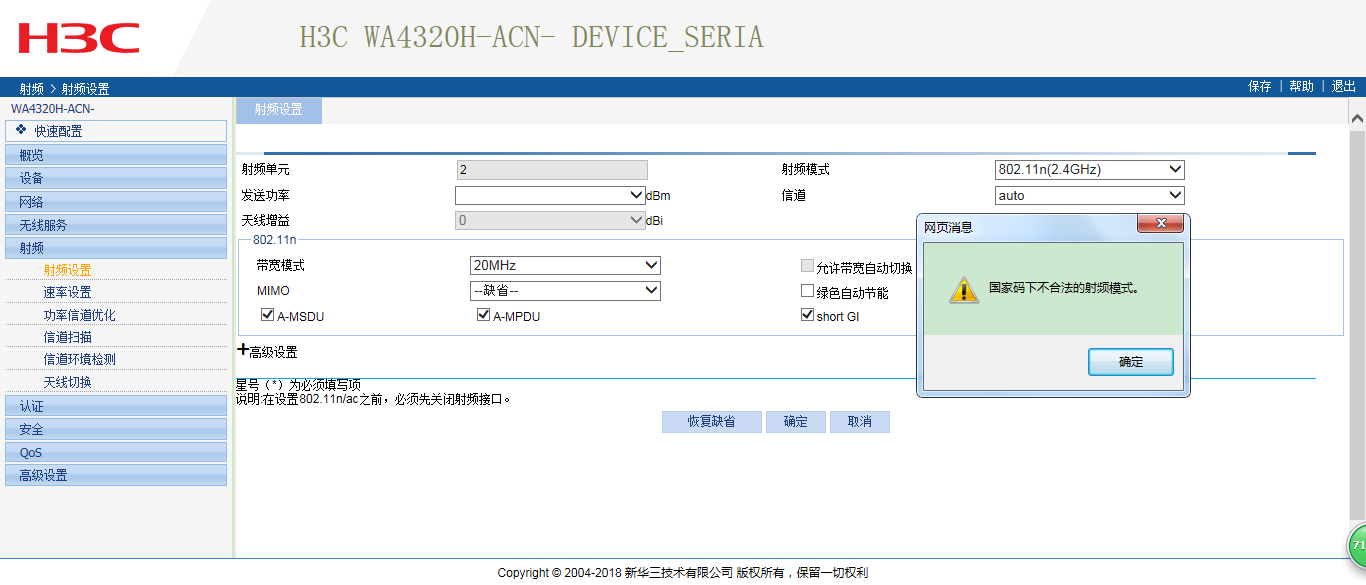Open the 射频模式 dropdown

[x=1090, y=170]
